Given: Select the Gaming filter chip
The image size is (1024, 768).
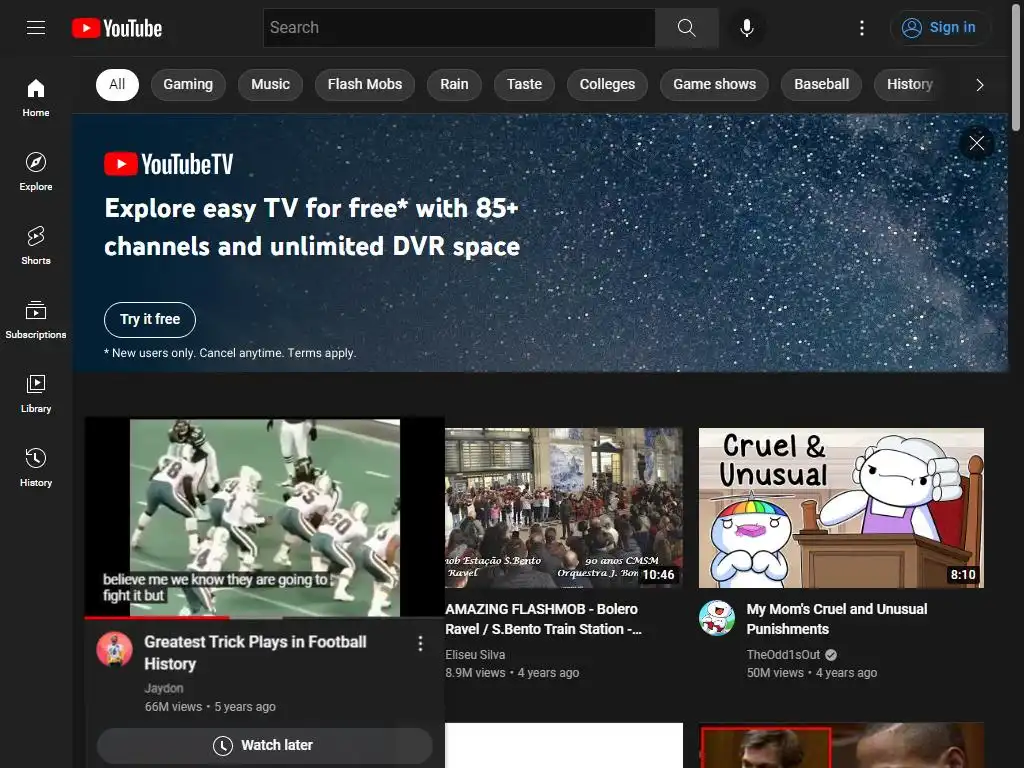Looking at the screenshot, I should click(x=188, y=84).
